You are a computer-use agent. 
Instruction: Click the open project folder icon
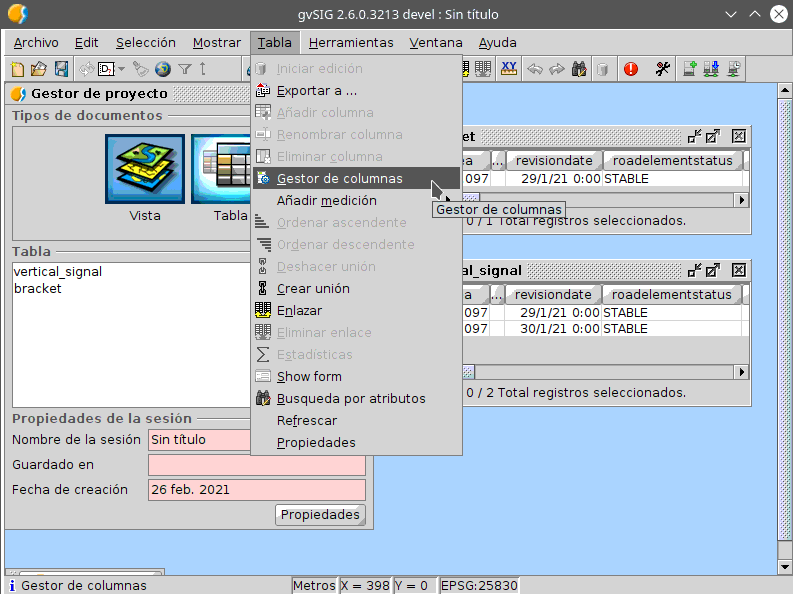click(39, 69)
